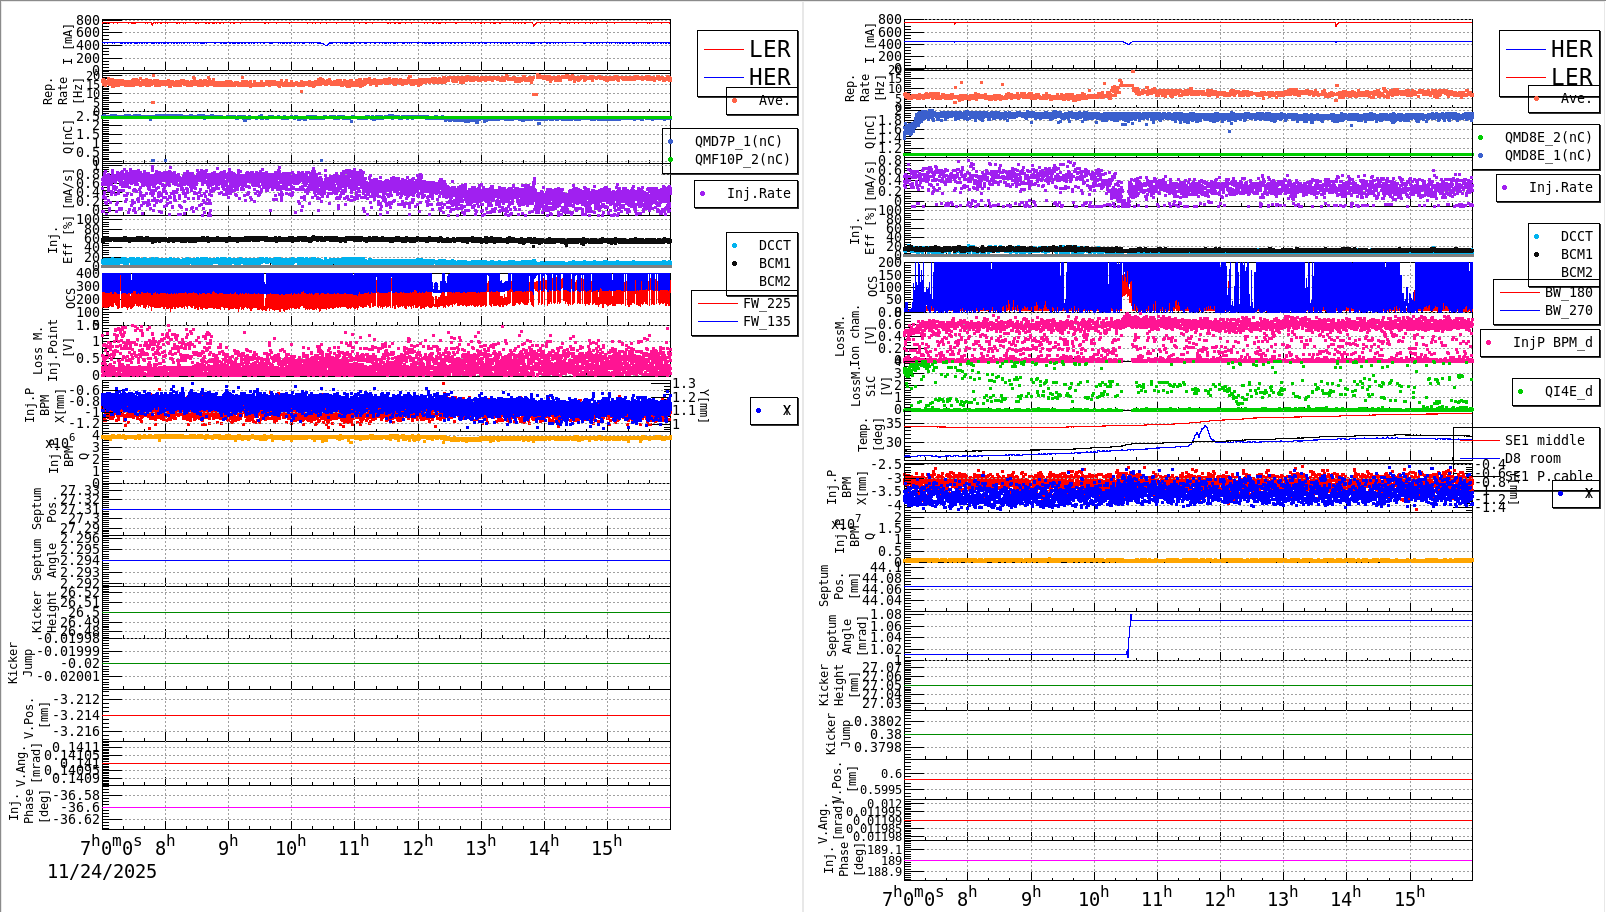This screenshot has height=912, width=1606.
Task: Click the SE1 middle legend label
Action: click(1543, 440)
